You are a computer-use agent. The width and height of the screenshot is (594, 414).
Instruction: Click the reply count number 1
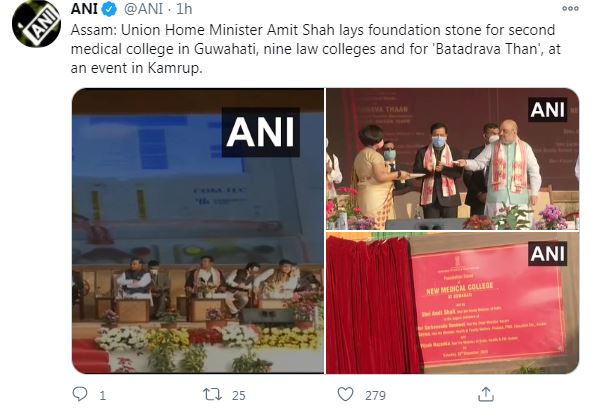[x=102, y=396]
